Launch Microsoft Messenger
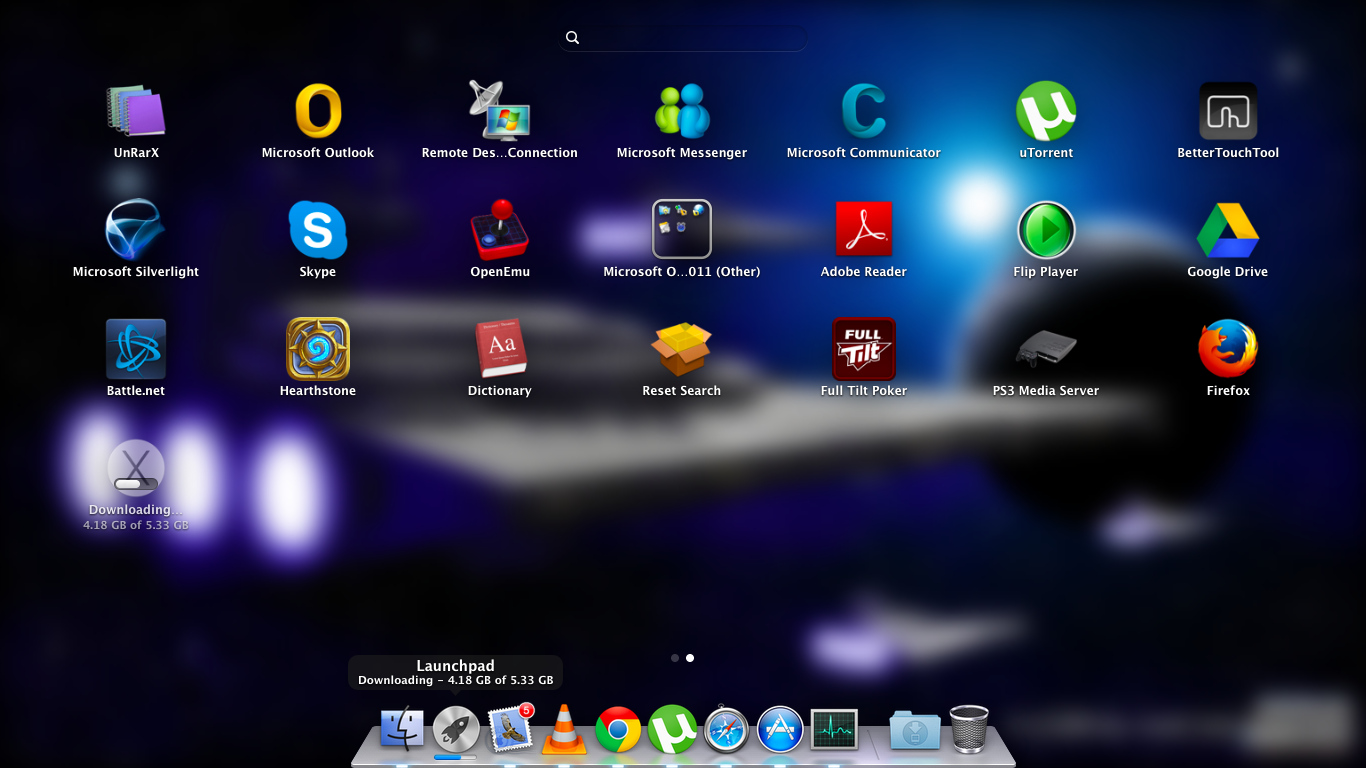This screenshot has height=768, width=1366. pyautogui.click(x=682, y=111)
